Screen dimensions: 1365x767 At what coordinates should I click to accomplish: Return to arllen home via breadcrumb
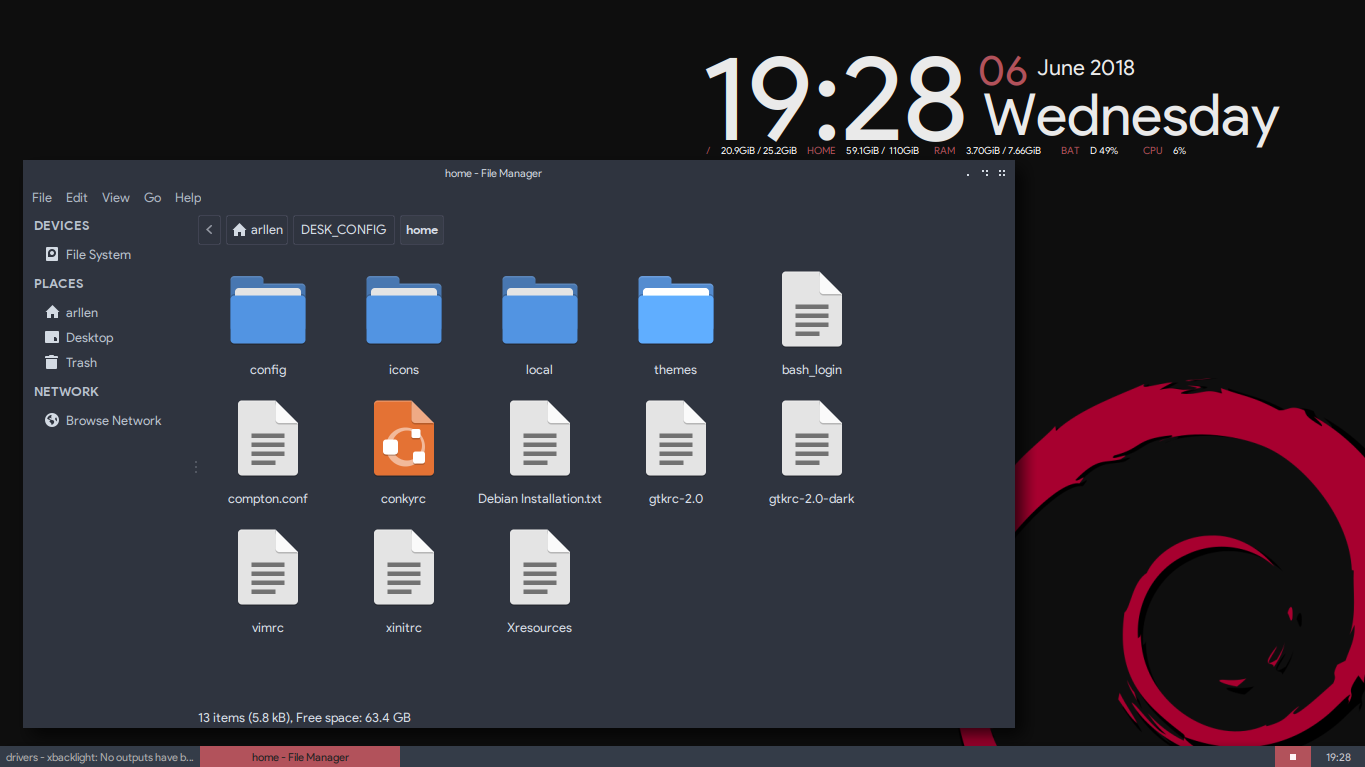[257, 230]
